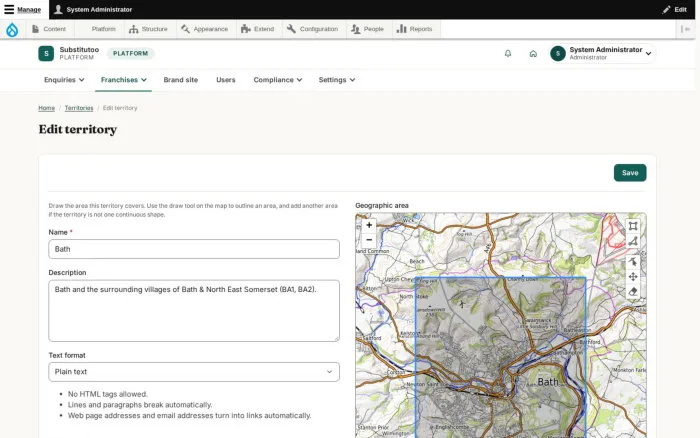Open the System Administrator account dropdown
Viewport: 700px width, 438px height.
pos(602,54)
